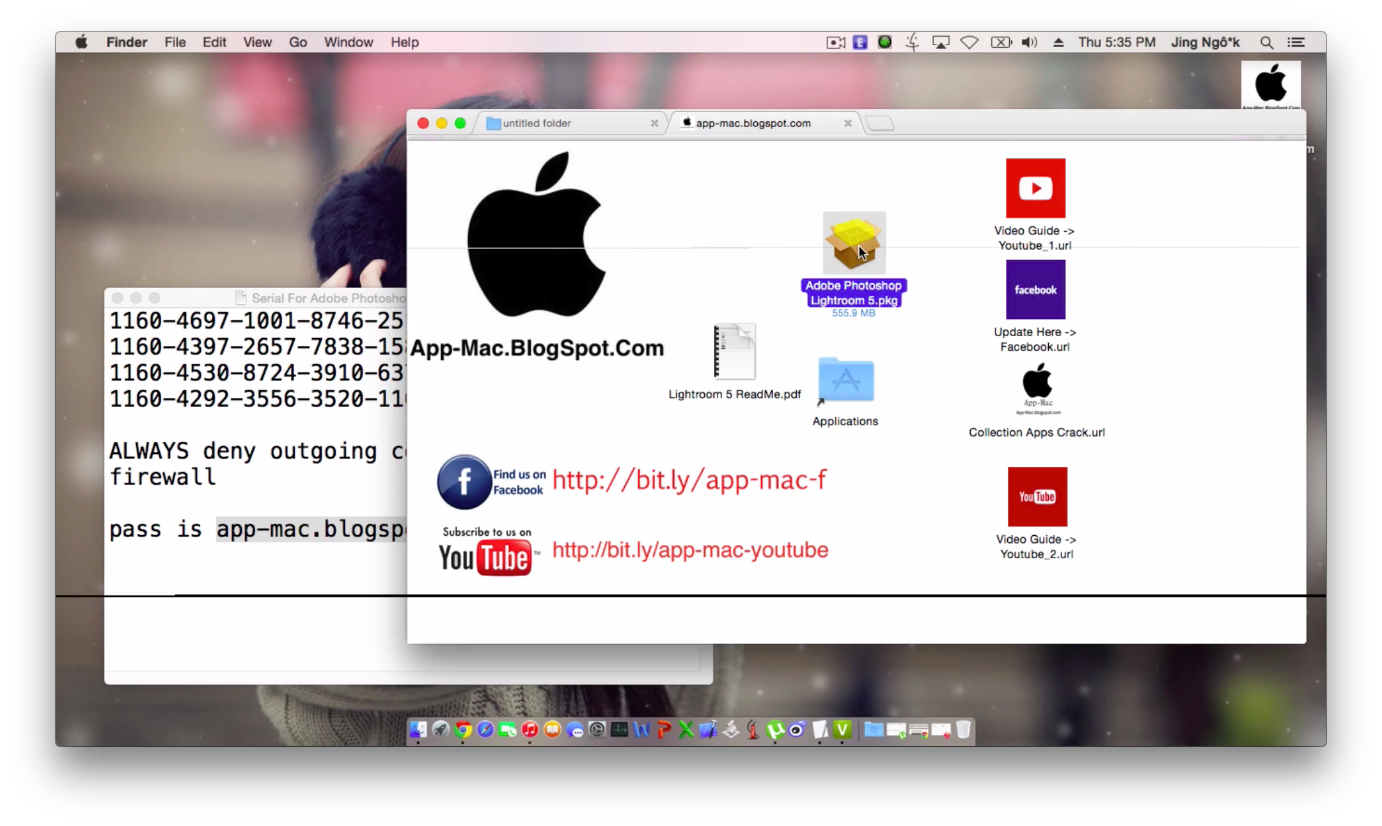Open Activity Monitor in the Dock

pos(619,730)
